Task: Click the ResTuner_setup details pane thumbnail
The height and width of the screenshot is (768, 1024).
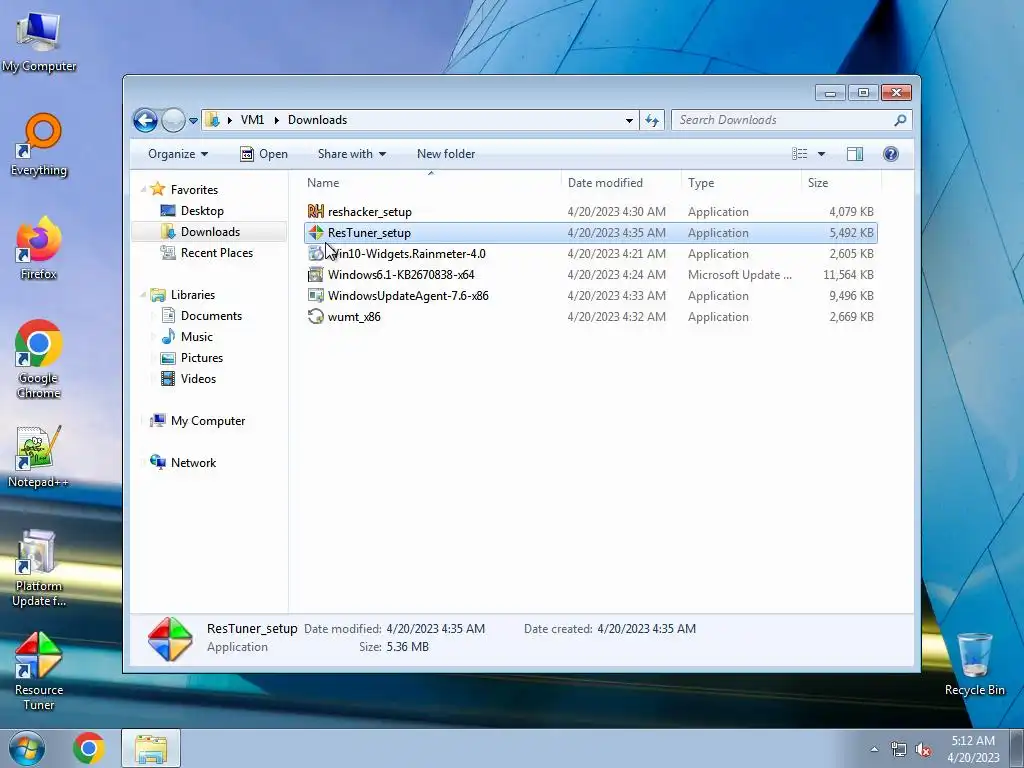Action: 170,639
